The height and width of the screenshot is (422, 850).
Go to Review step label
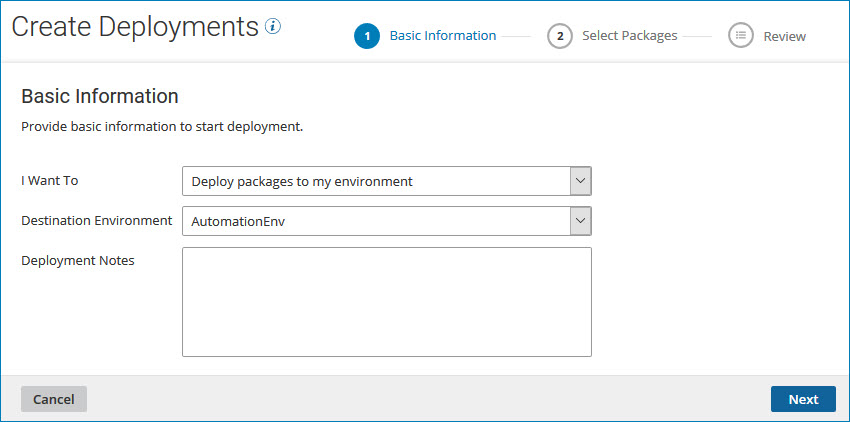pyautogui.click(x=784, y=36)
